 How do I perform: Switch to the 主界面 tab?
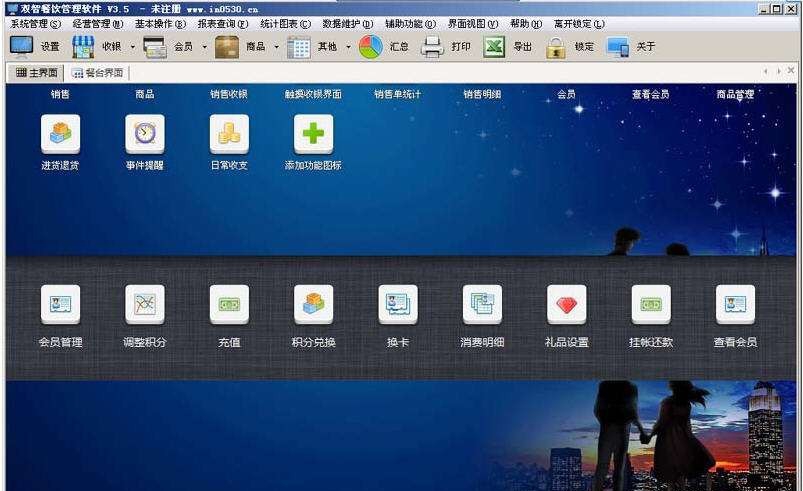(36, 73)
